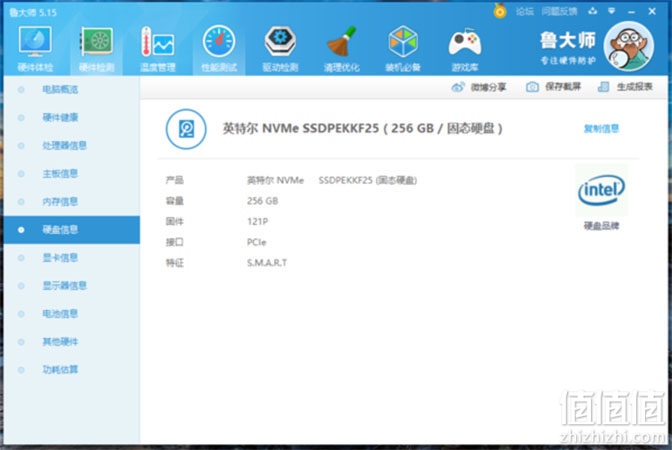Close the 鲁大师 window
The height and width of the screenshot is (450, 672).
tap(652, 11)
